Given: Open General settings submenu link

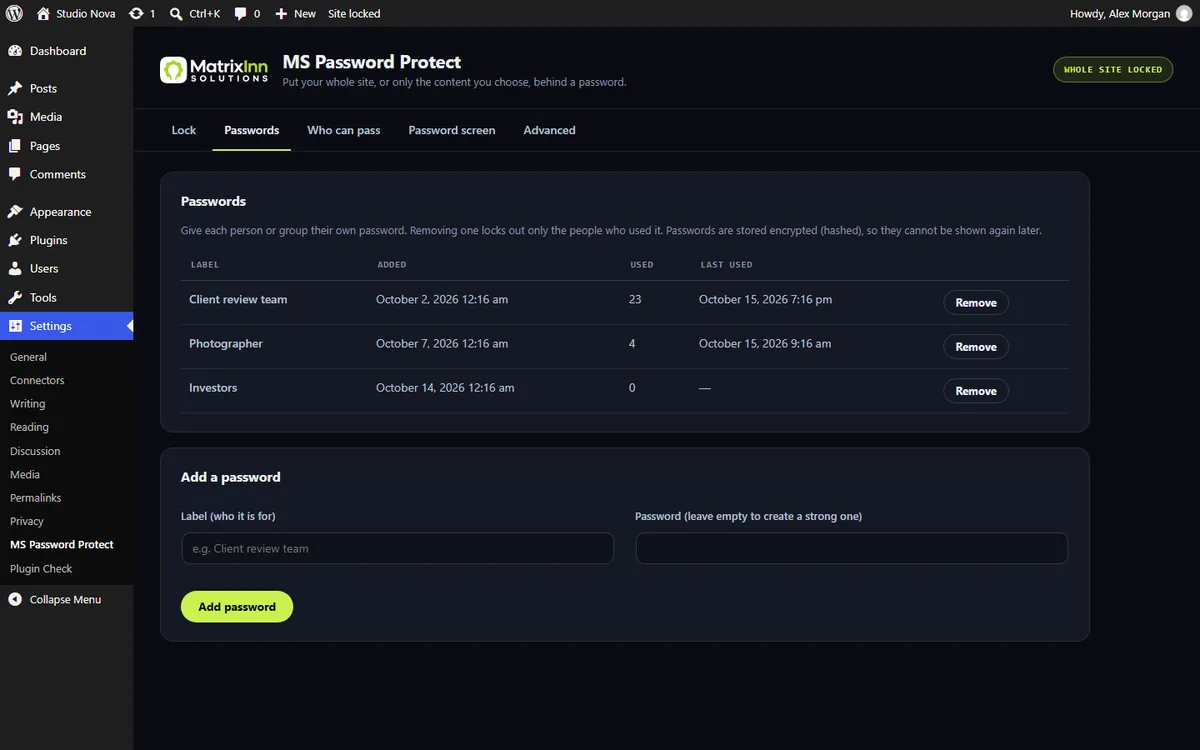Looking at the screenshot, I should coord(28,357).
